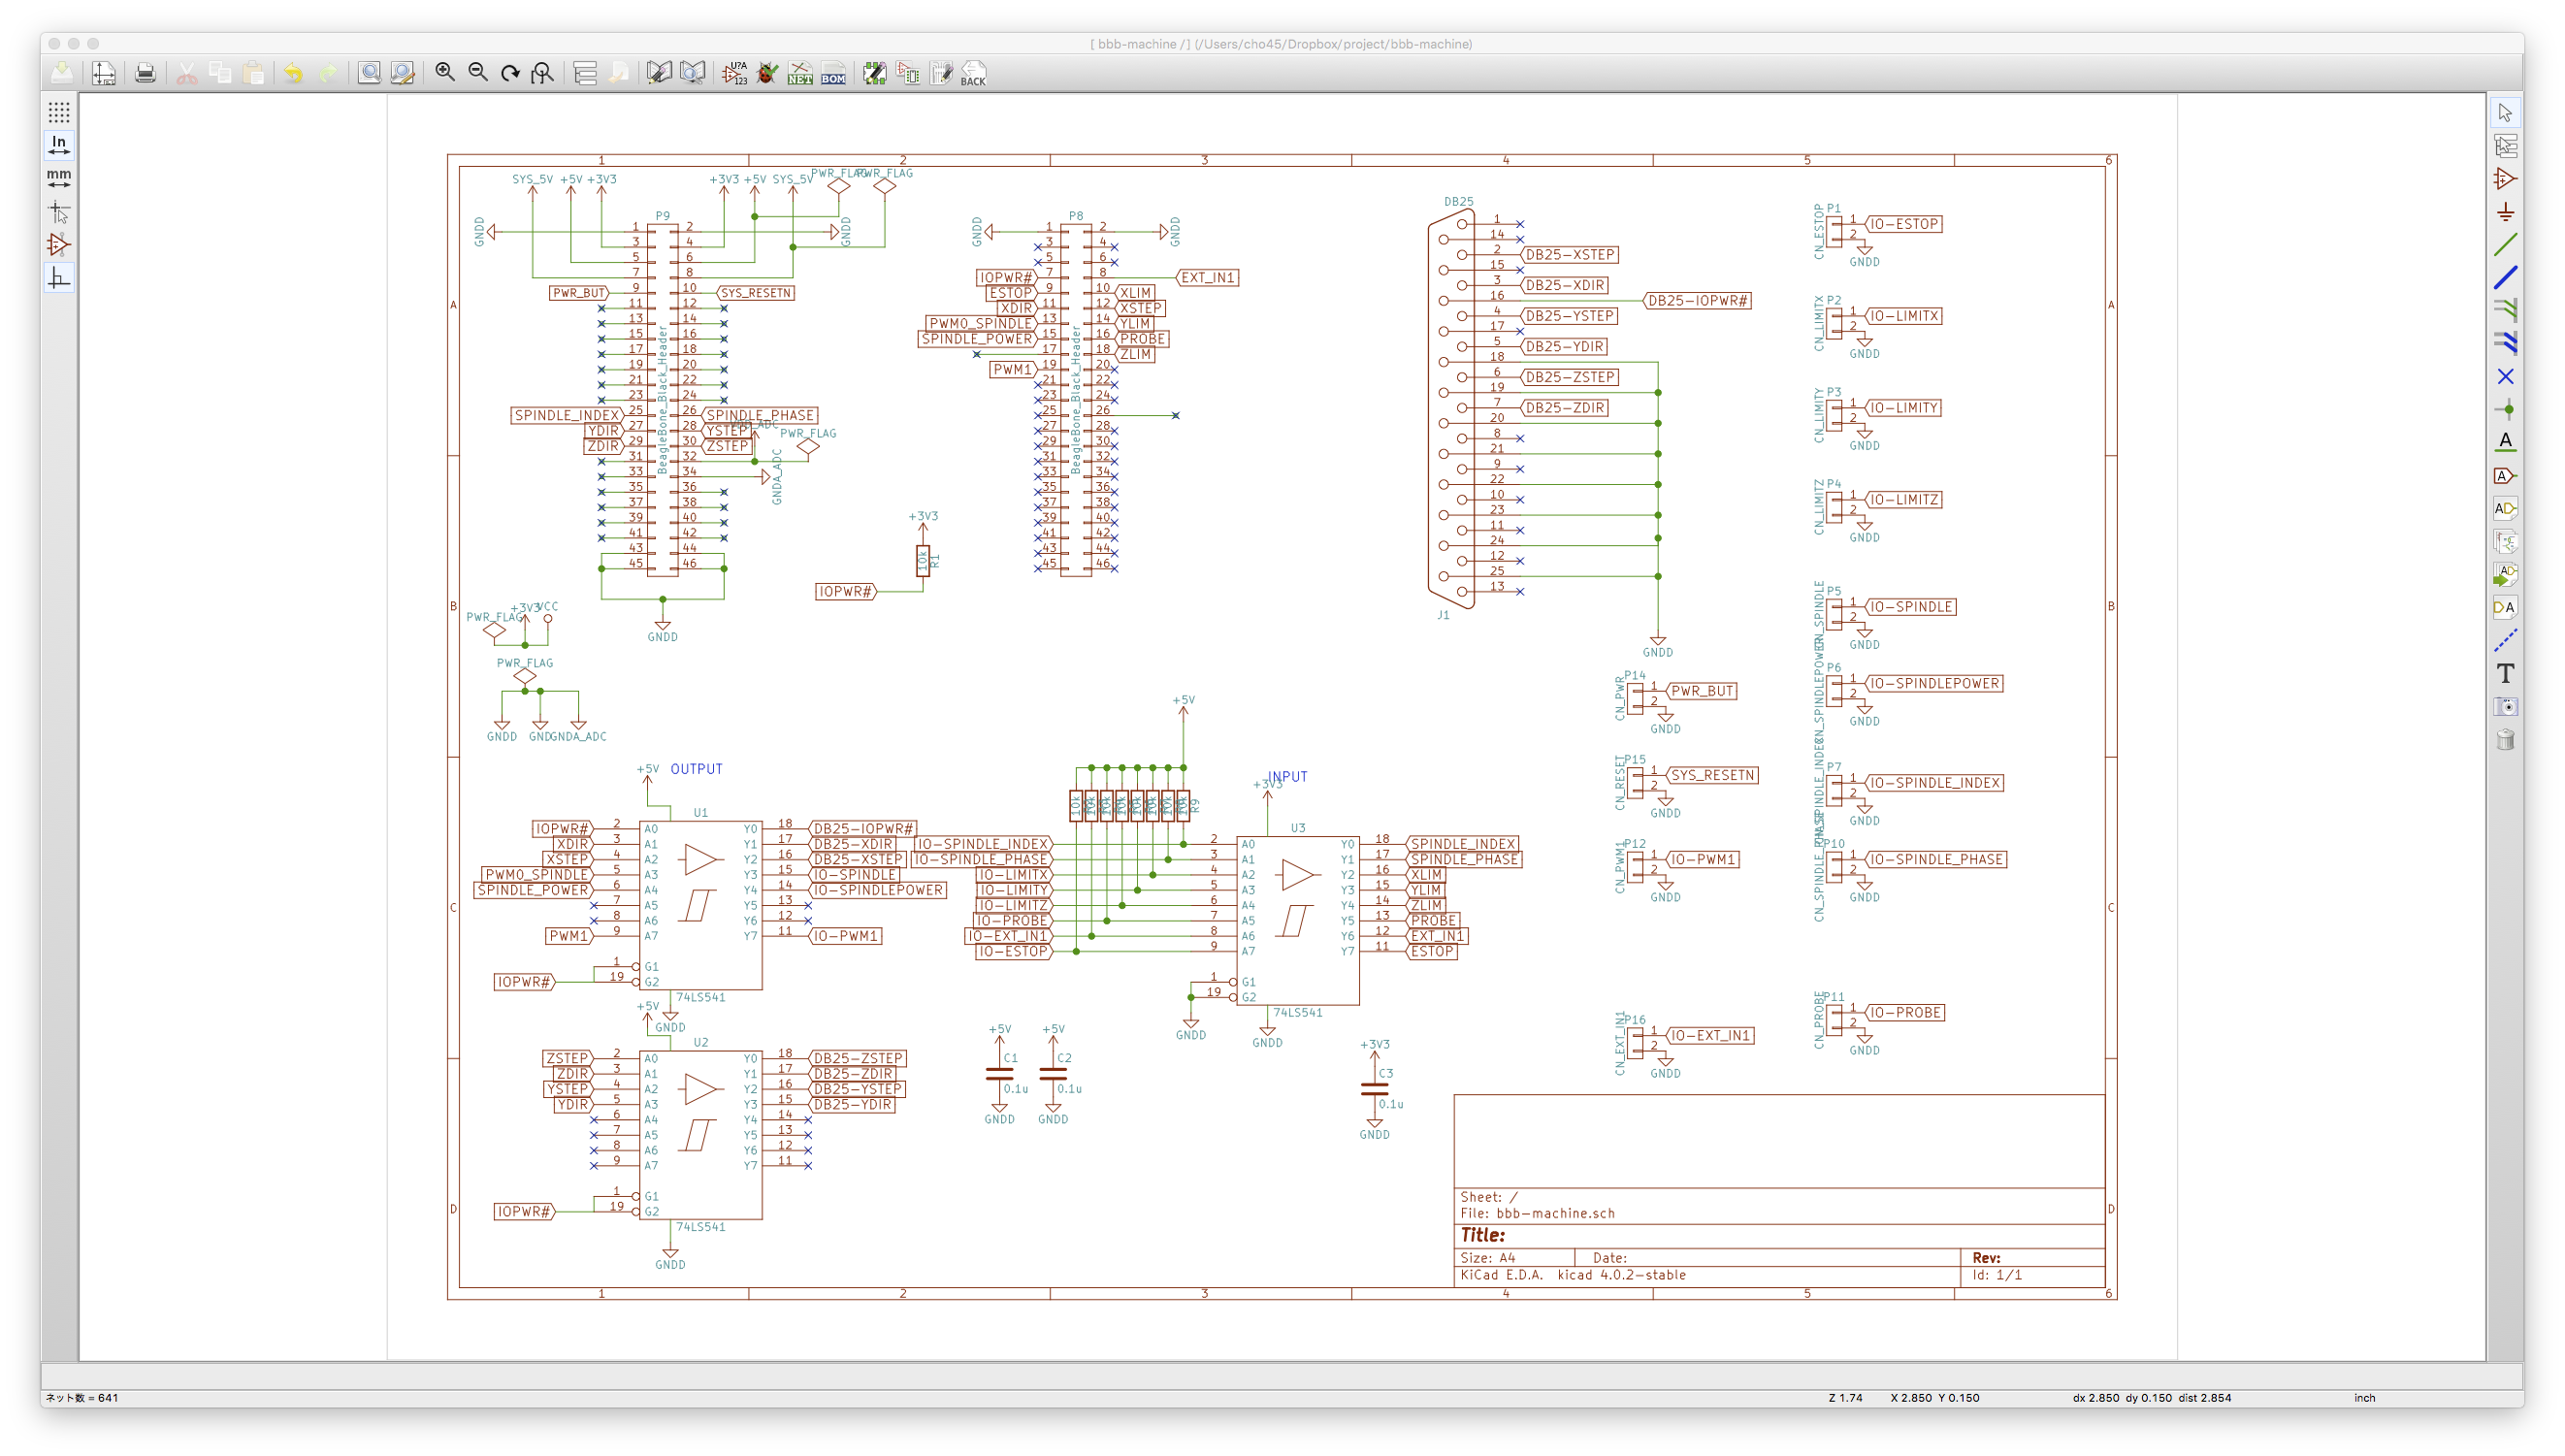The height and width of the screenshot is (1456, 2565).
Task: Run electrical rules check (ladybug icon)
Action: (x=767, y=73)
